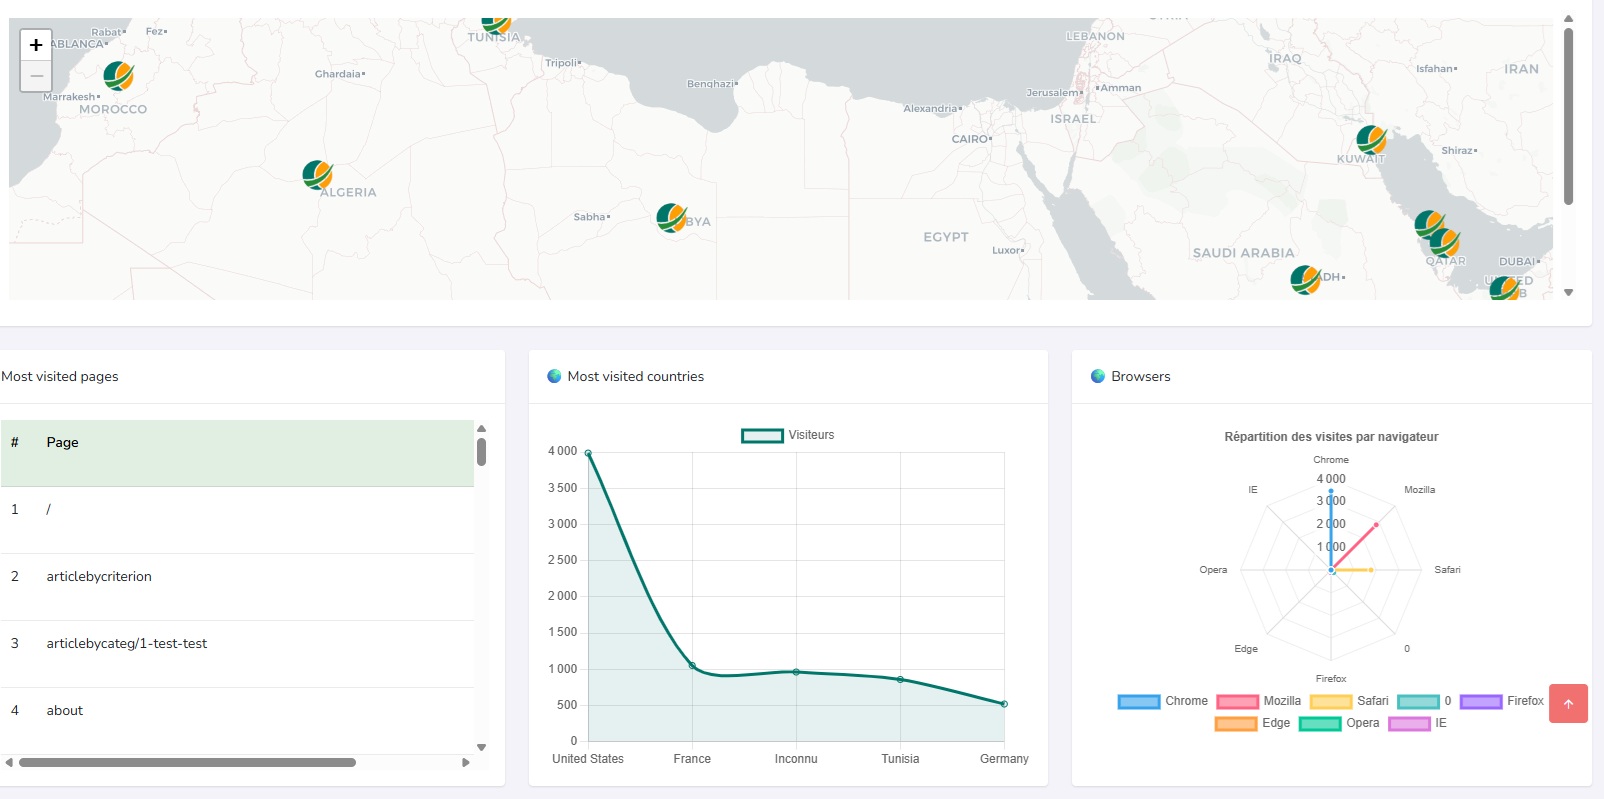Toggle the Safari legend swatch
This screenshot has height=799, width=1604.
pos(1330,701)
